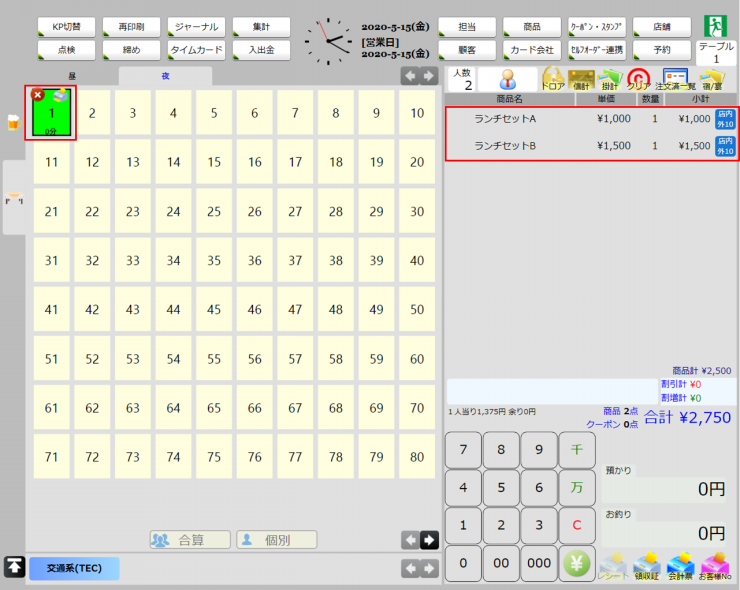This screenshot has width=740, height=590.
Task: Switch to the 昼 (lunch) tab
Action: (x=72, y=76)
